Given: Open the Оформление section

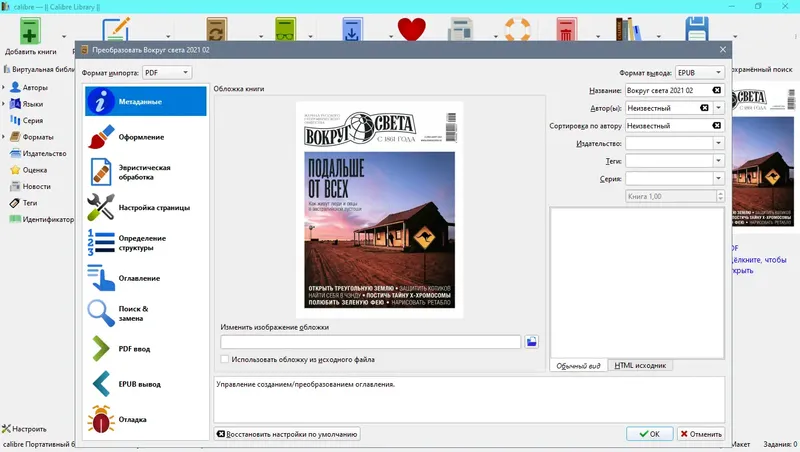Looking at the screenshot, I should tap(146, 137).
